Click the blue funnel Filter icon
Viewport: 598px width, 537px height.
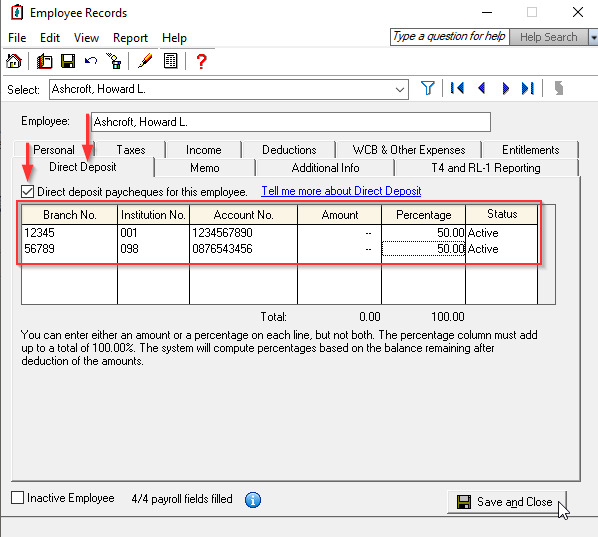tap(428, 88)
